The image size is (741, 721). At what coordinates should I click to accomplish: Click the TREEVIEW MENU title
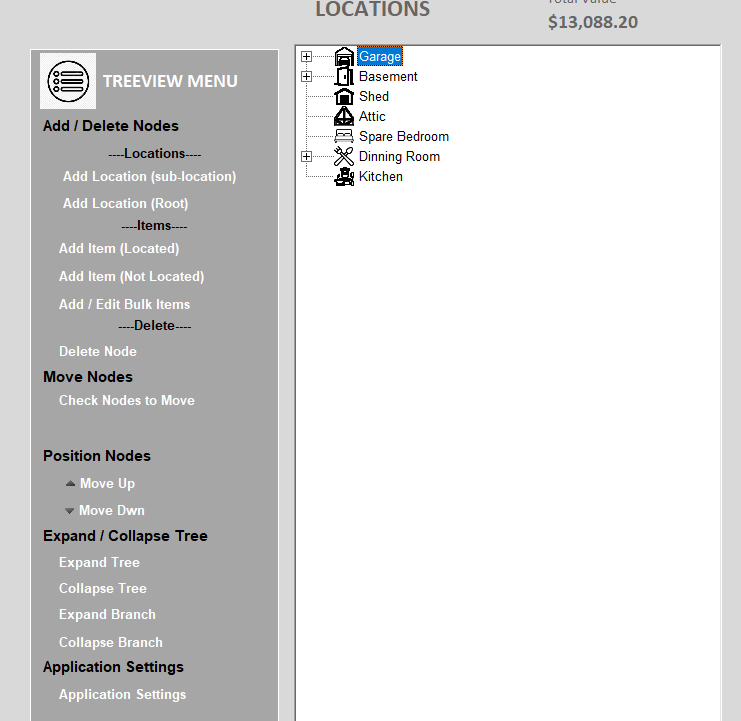pyautogui.click(x=170, y=81)
